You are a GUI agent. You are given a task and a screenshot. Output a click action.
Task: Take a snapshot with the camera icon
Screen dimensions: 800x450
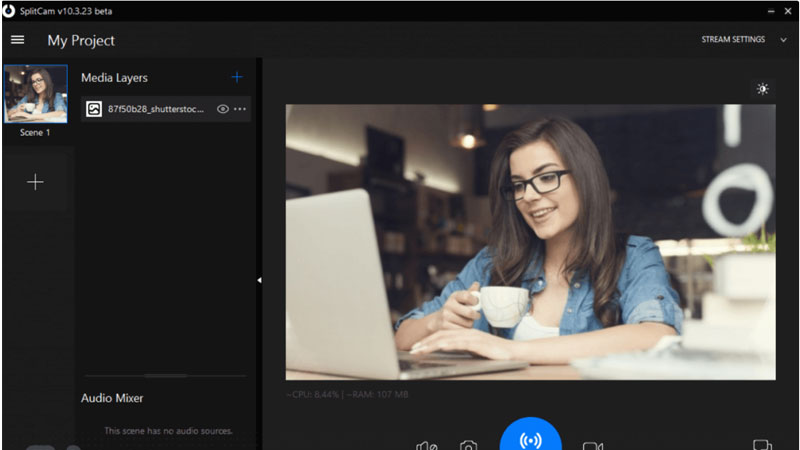[468, 445]
